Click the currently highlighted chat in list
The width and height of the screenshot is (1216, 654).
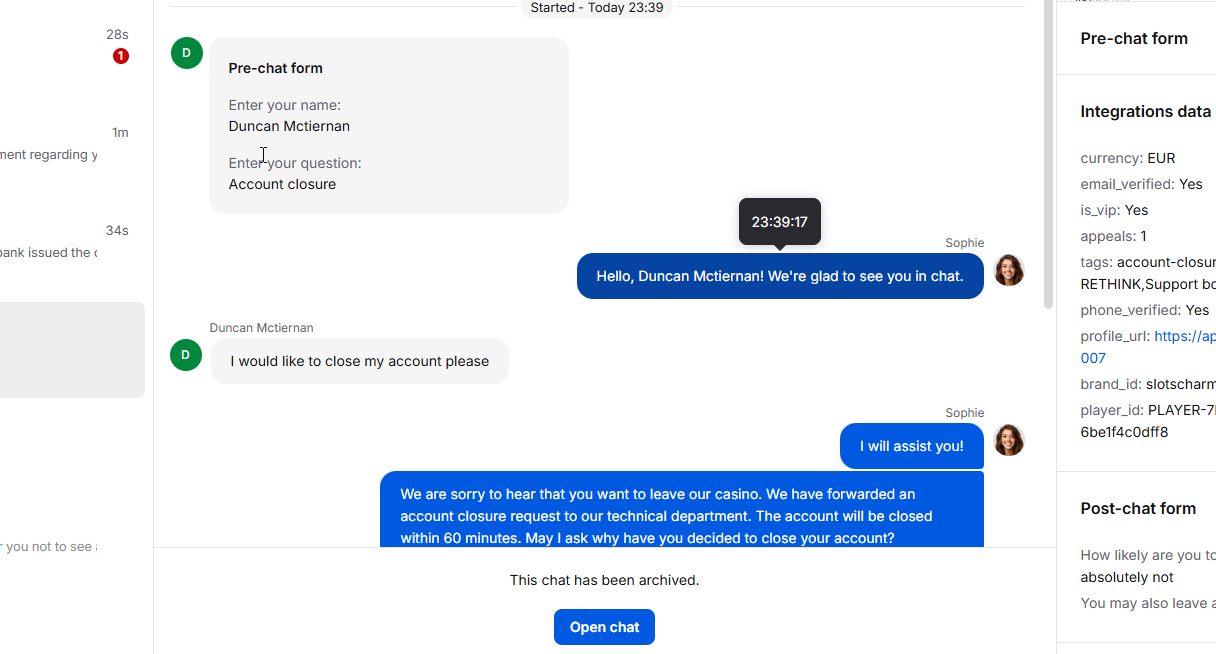(70, 350)
